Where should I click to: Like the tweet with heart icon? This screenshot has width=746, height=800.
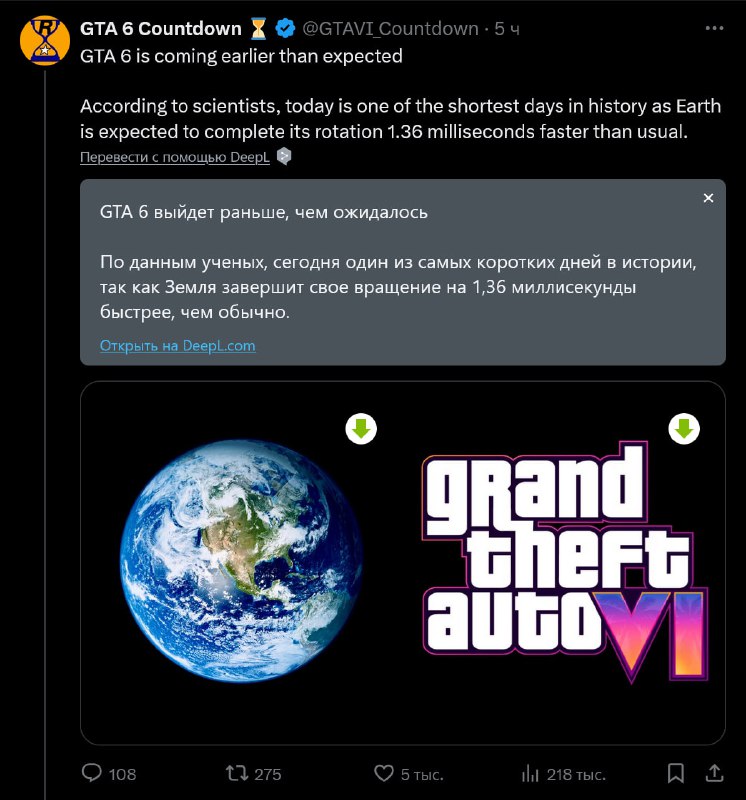click(x=383, y=773)
